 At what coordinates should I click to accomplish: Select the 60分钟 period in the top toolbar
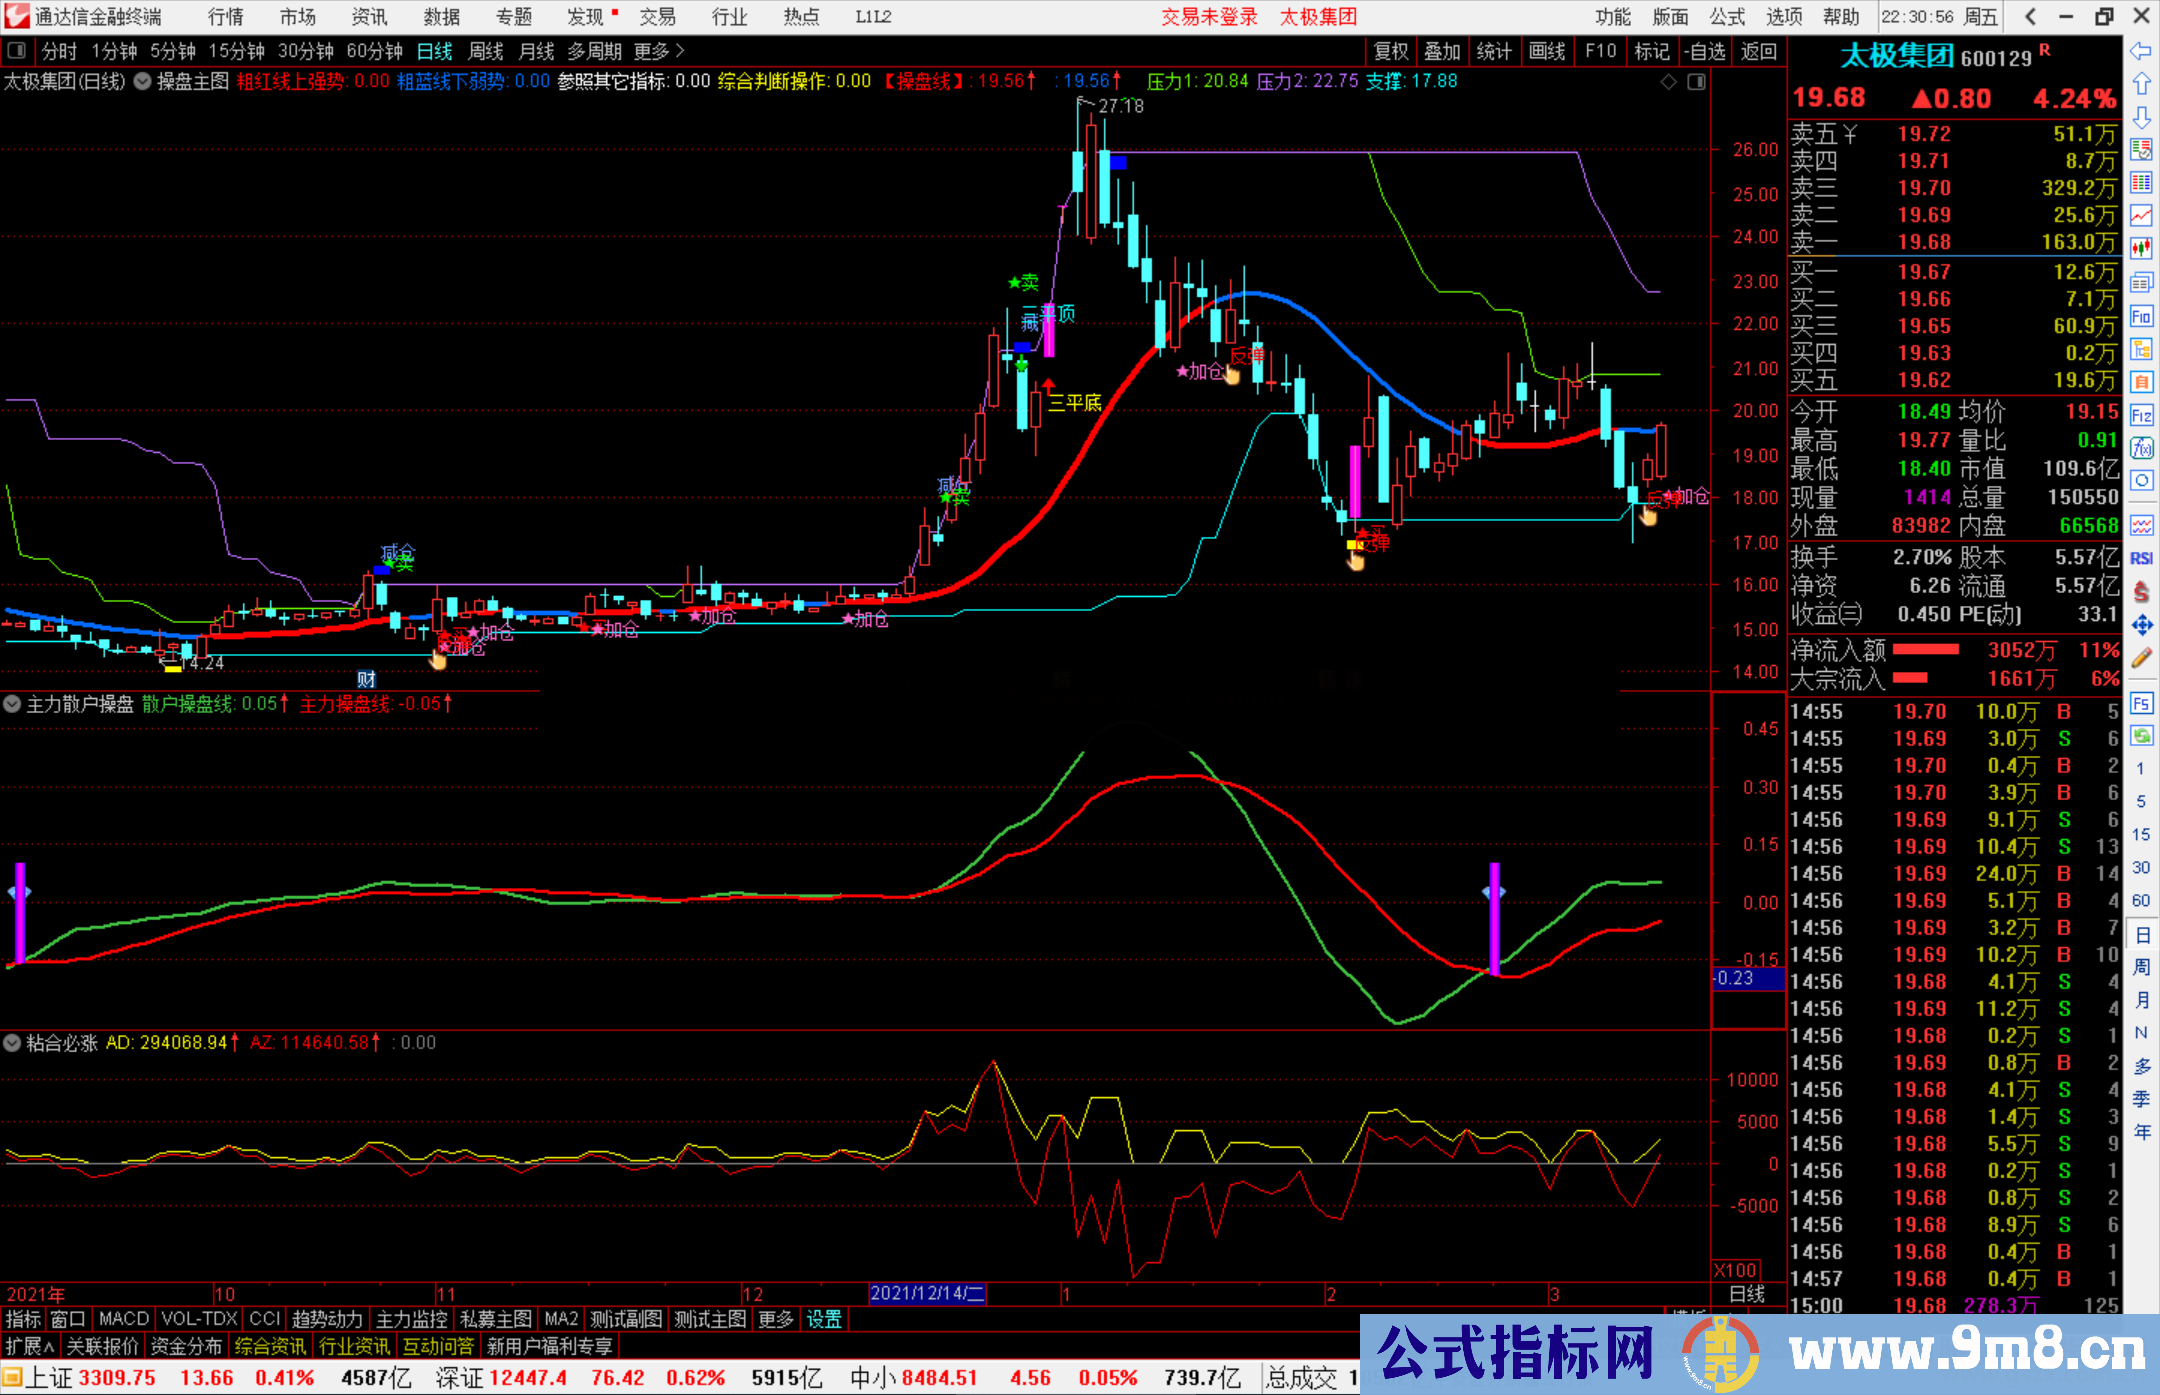[374, 51]
